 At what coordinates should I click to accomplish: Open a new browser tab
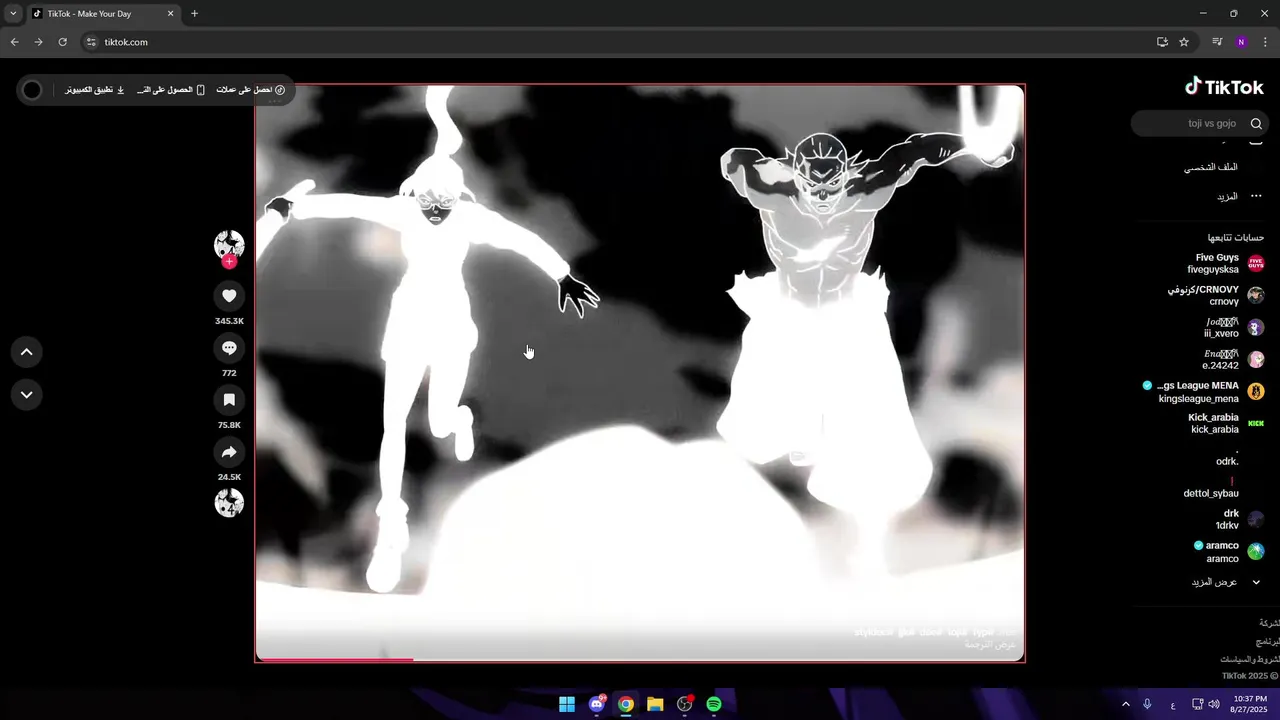point(194,14)
